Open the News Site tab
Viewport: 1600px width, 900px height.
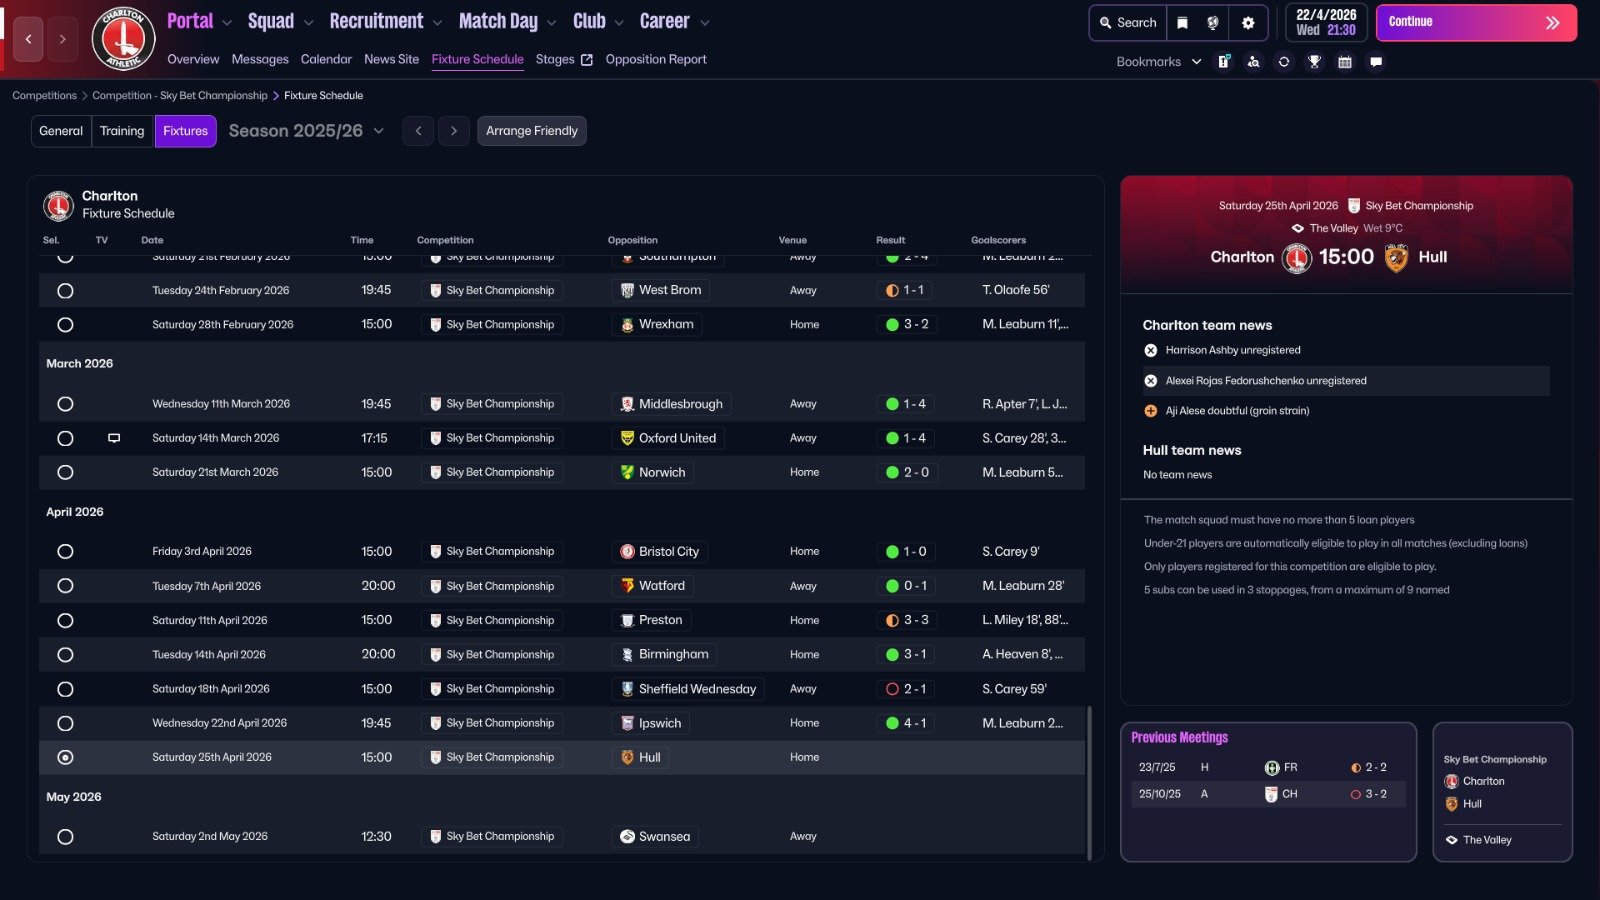click(x=391, y=60)
